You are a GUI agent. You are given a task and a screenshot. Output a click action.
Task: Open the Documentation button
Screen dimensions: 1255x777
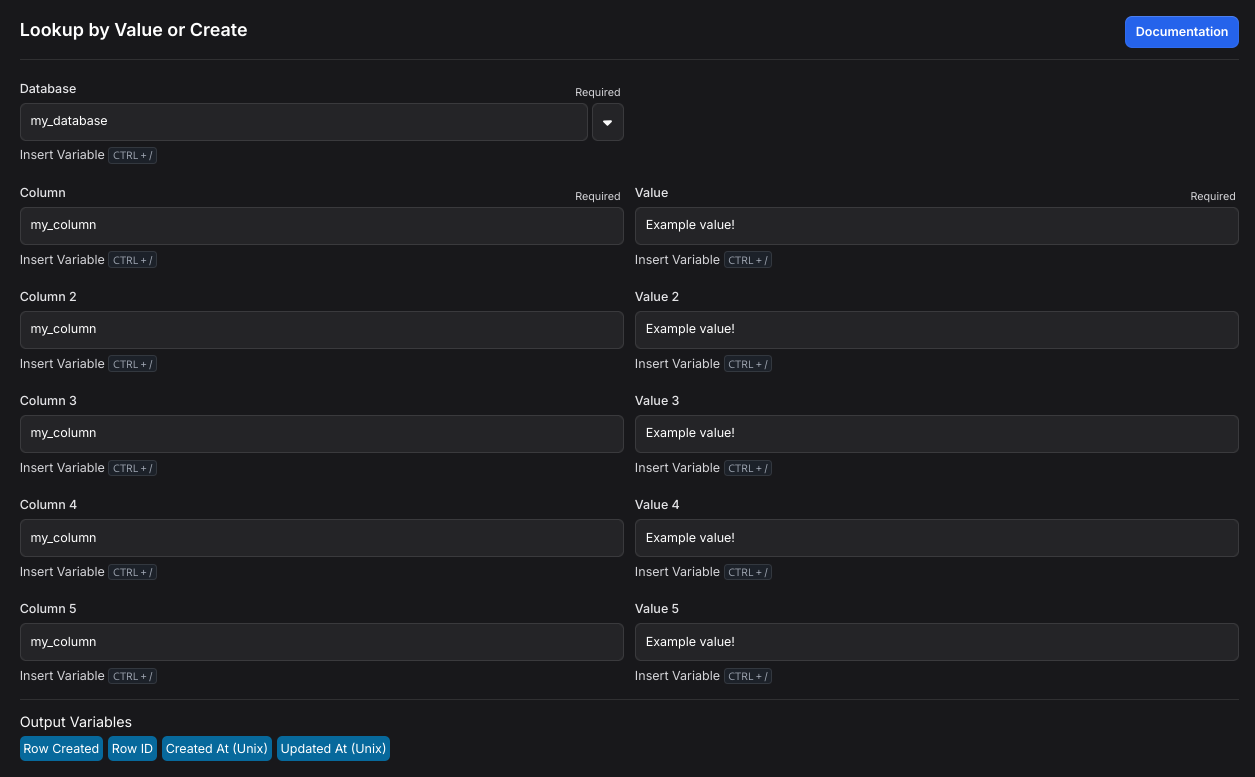coord(1181,32)
